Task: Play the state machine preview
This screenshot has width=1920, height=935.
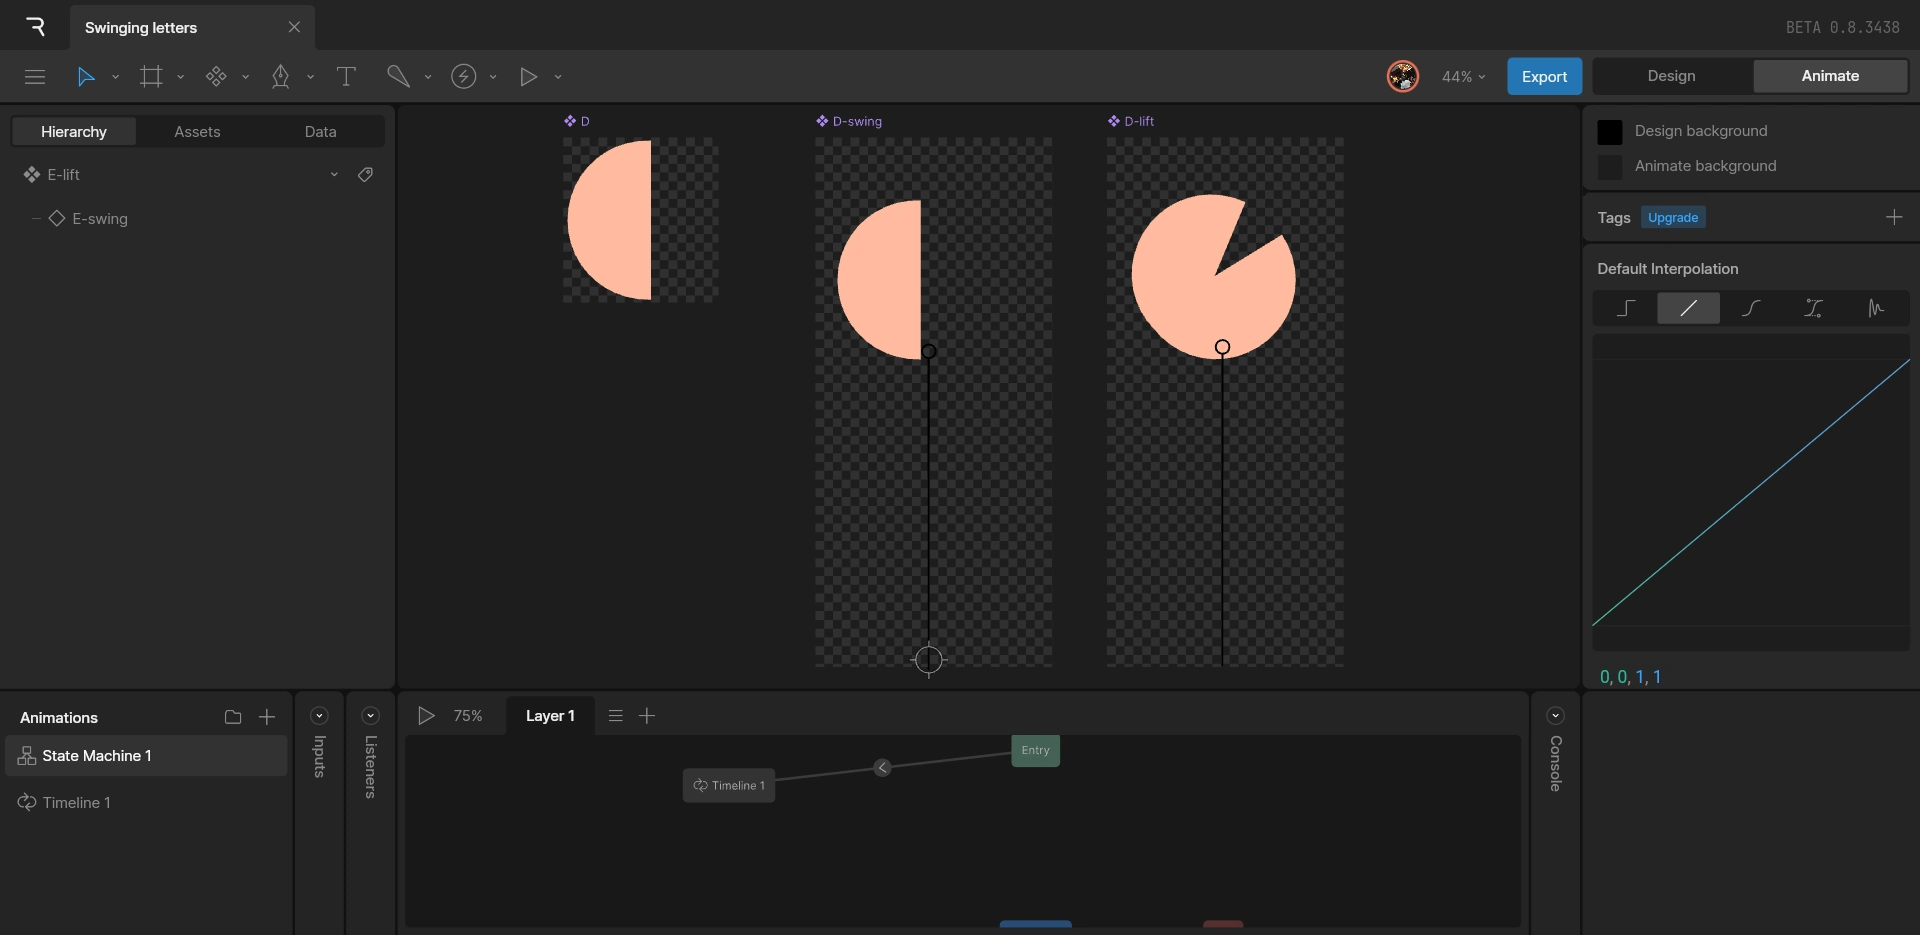Action: click(x=426, y=716)
